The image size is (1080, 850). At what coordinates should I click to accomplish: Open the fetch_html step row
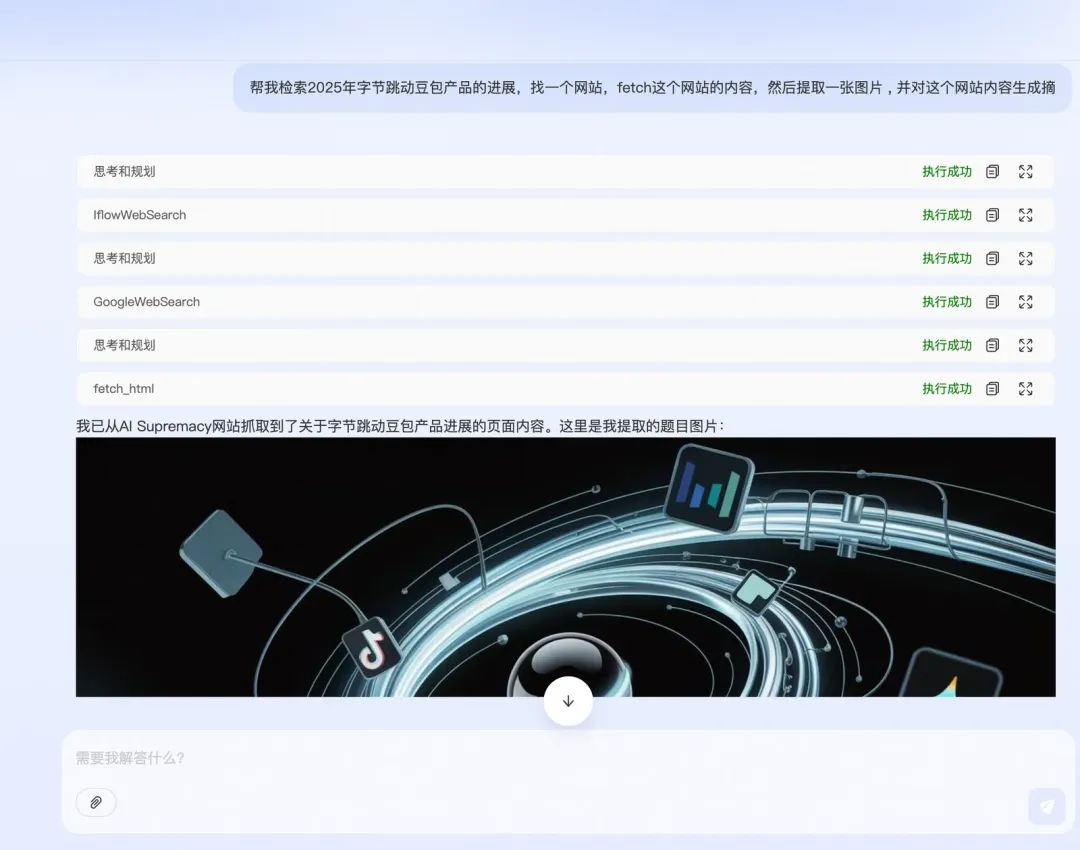[x=400, y=389]
